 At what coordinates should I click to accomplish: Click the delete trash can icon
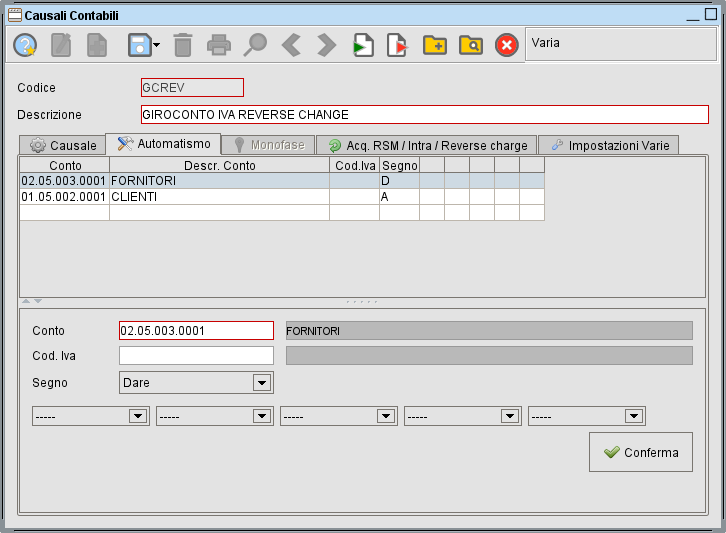183,45
